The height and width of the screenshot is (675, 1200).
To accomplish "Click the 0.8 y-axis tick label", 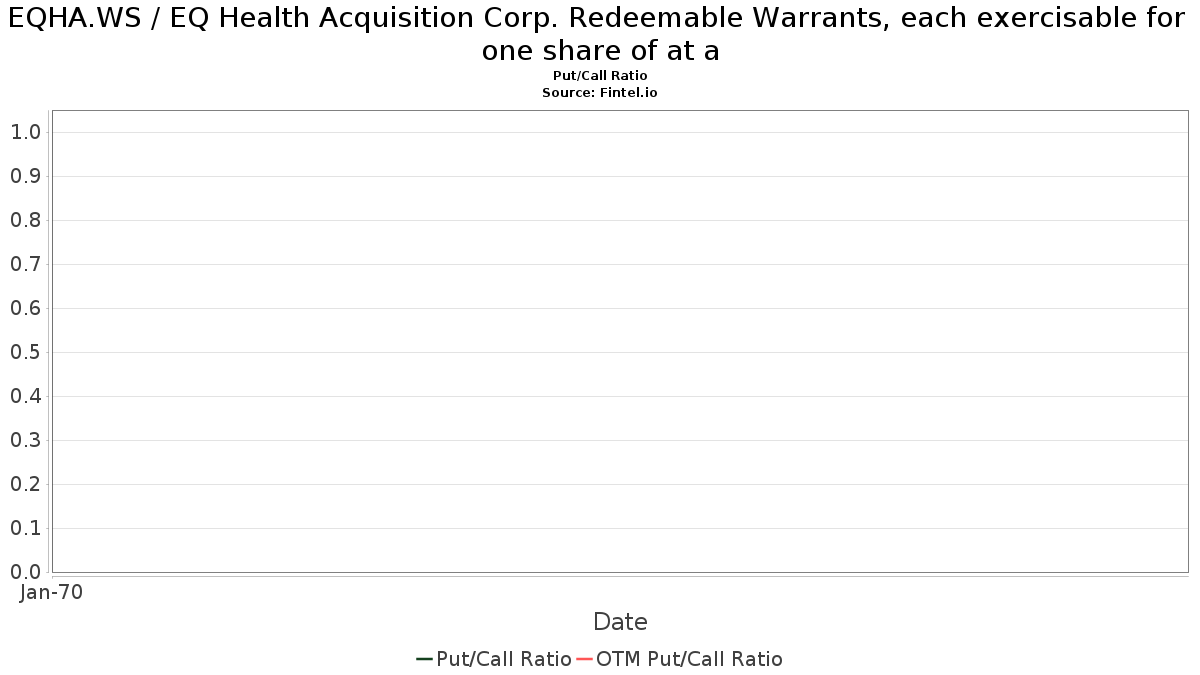I will [25, 220].
